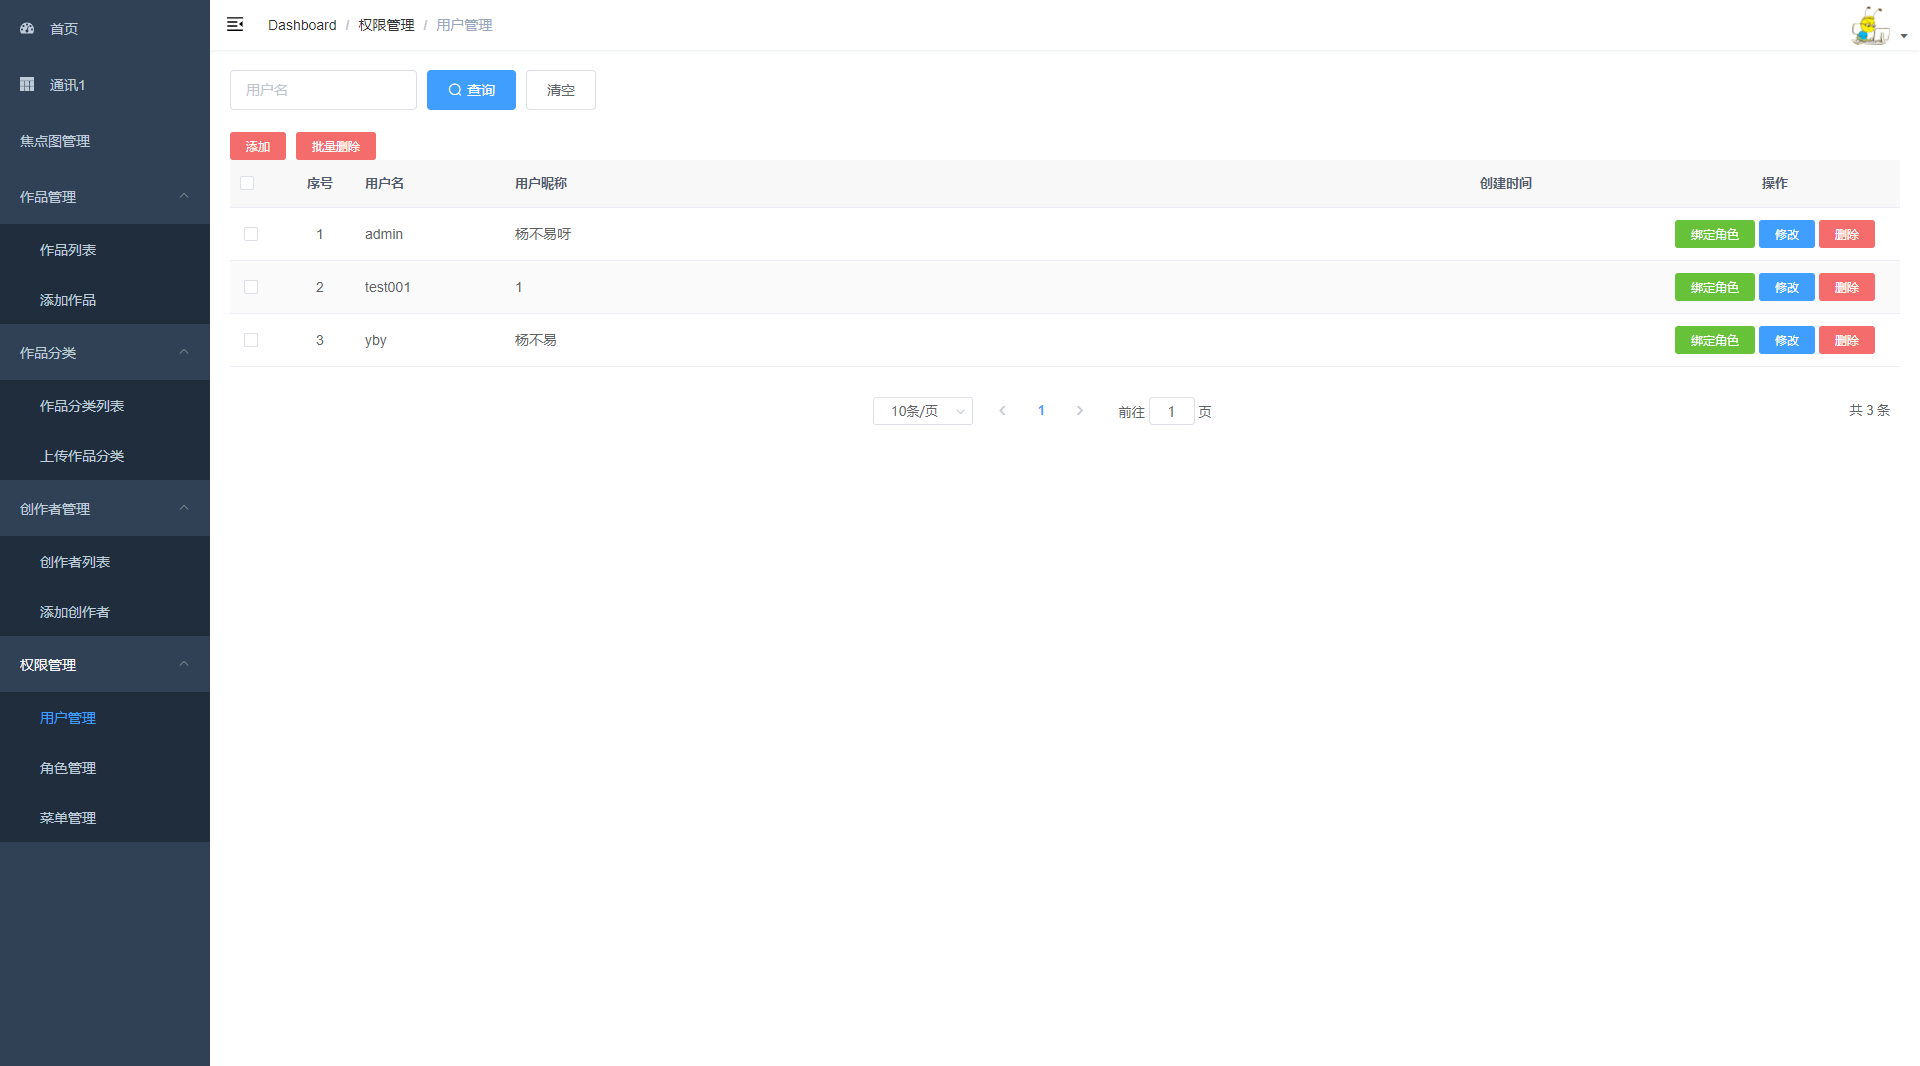
Task: Open 添加创作者
Action: [x=105, y=611]
